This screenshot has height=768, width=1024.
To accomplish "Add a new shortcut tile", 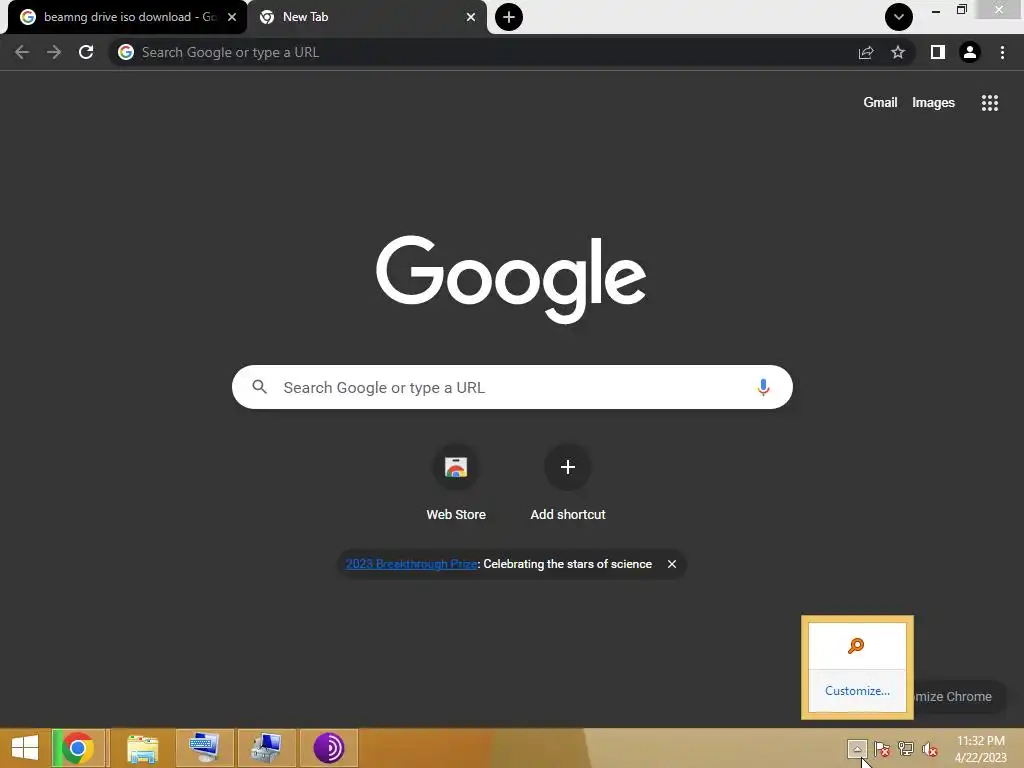I will [568, 482].
